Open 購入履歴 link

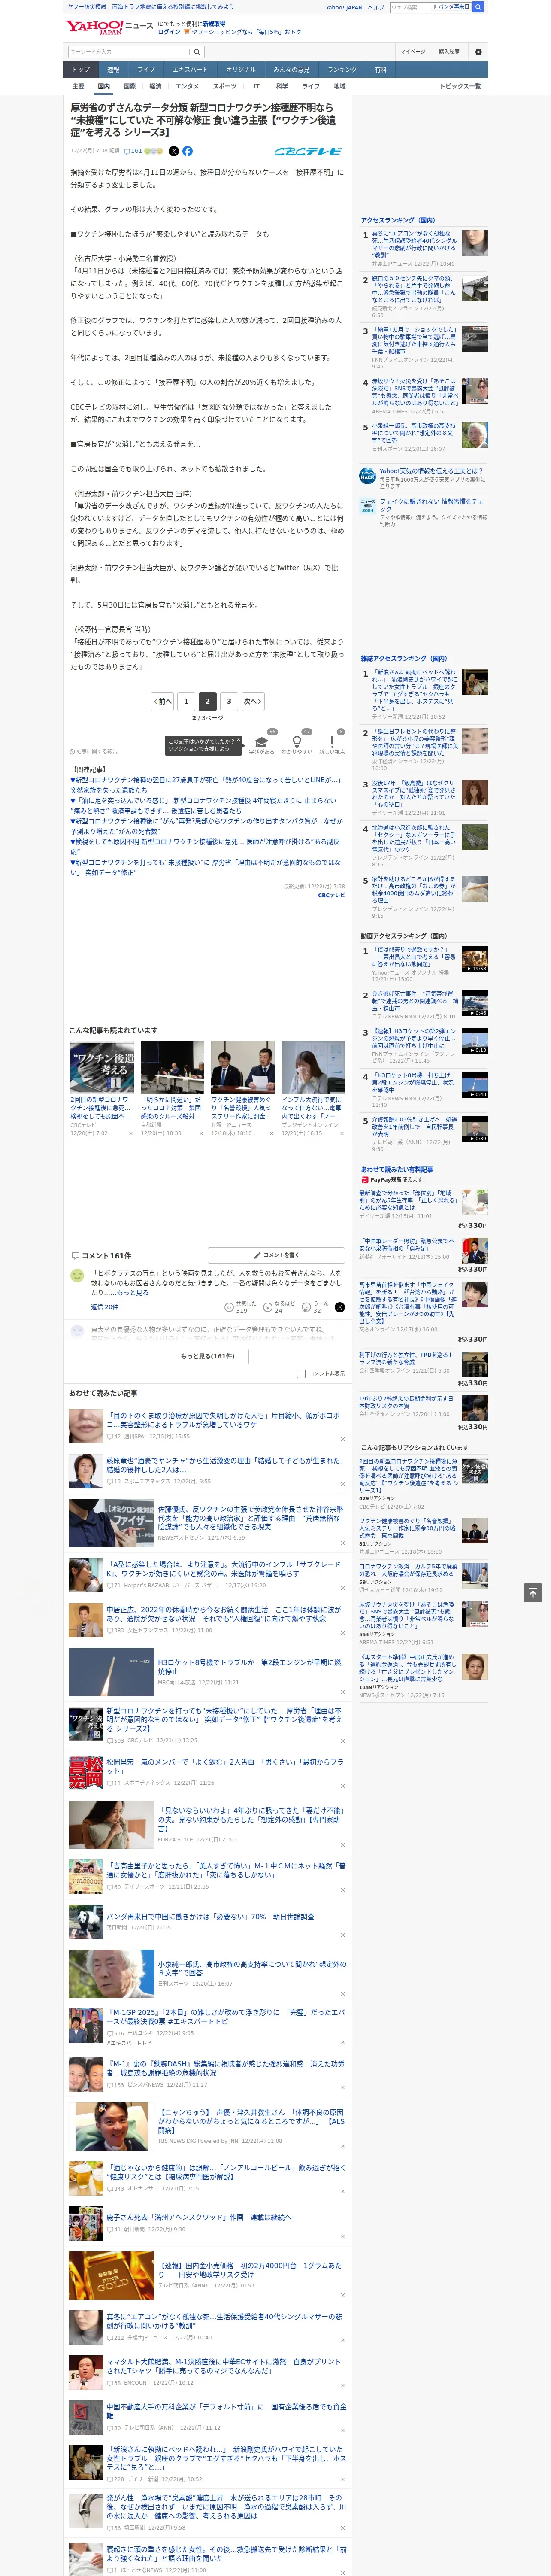(449, 52)
